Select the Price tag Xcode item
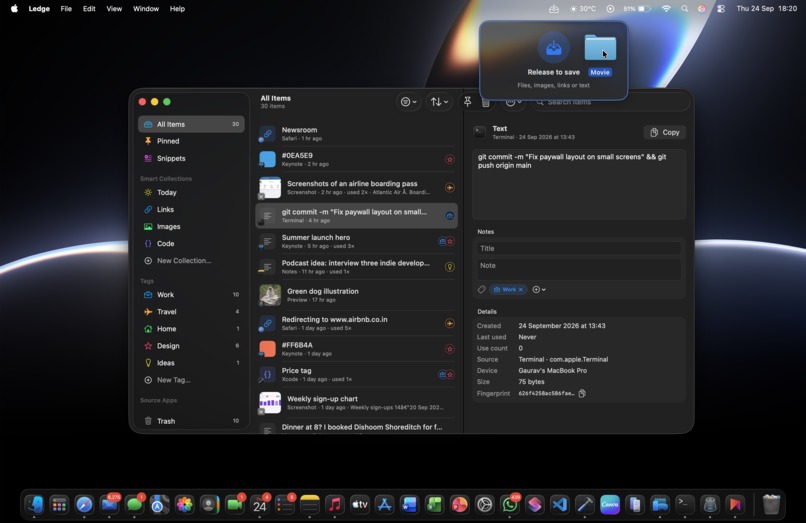Viewport: 806px width, 523px height. pos(356,374)
